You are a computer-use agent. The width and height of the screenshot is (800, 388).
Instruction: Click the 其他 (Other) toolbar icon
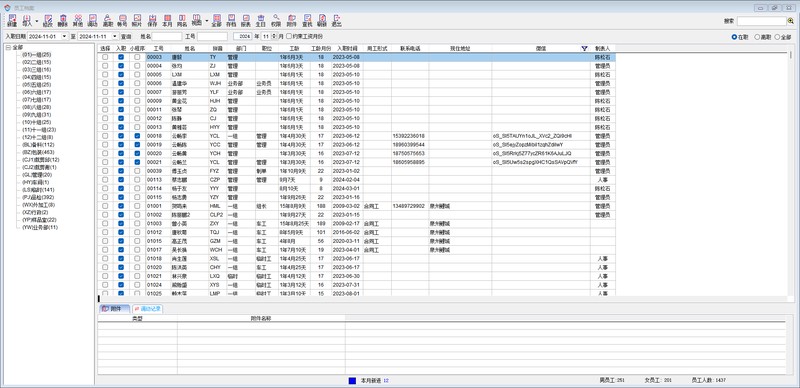pos(78,20)
